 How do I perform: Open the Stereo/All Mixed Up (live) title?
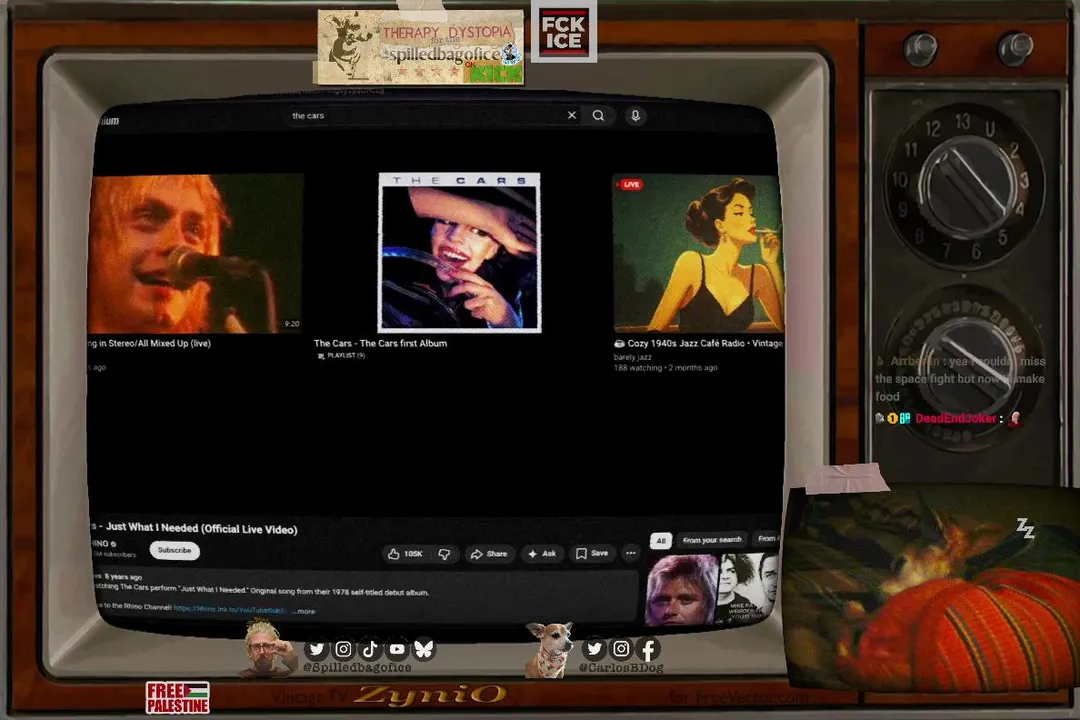coord(149,343)
